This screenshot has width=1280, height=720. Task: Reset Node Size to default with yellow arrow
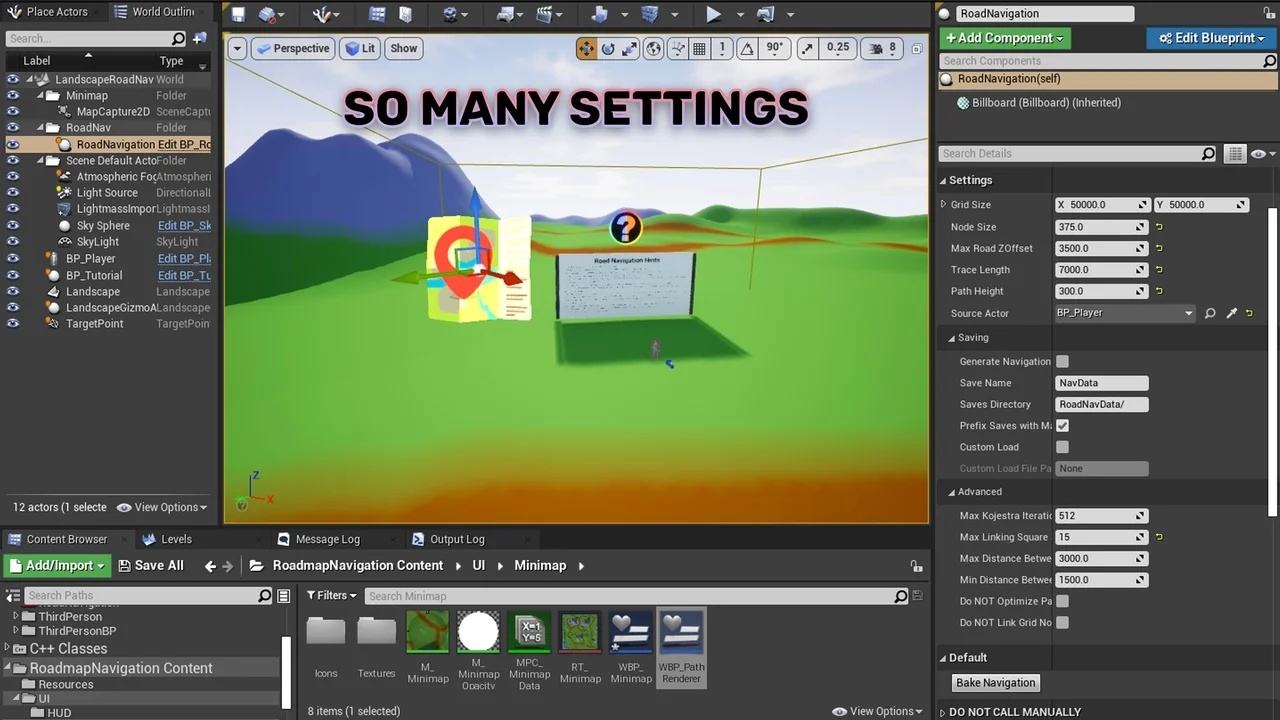coord(1159,227)
